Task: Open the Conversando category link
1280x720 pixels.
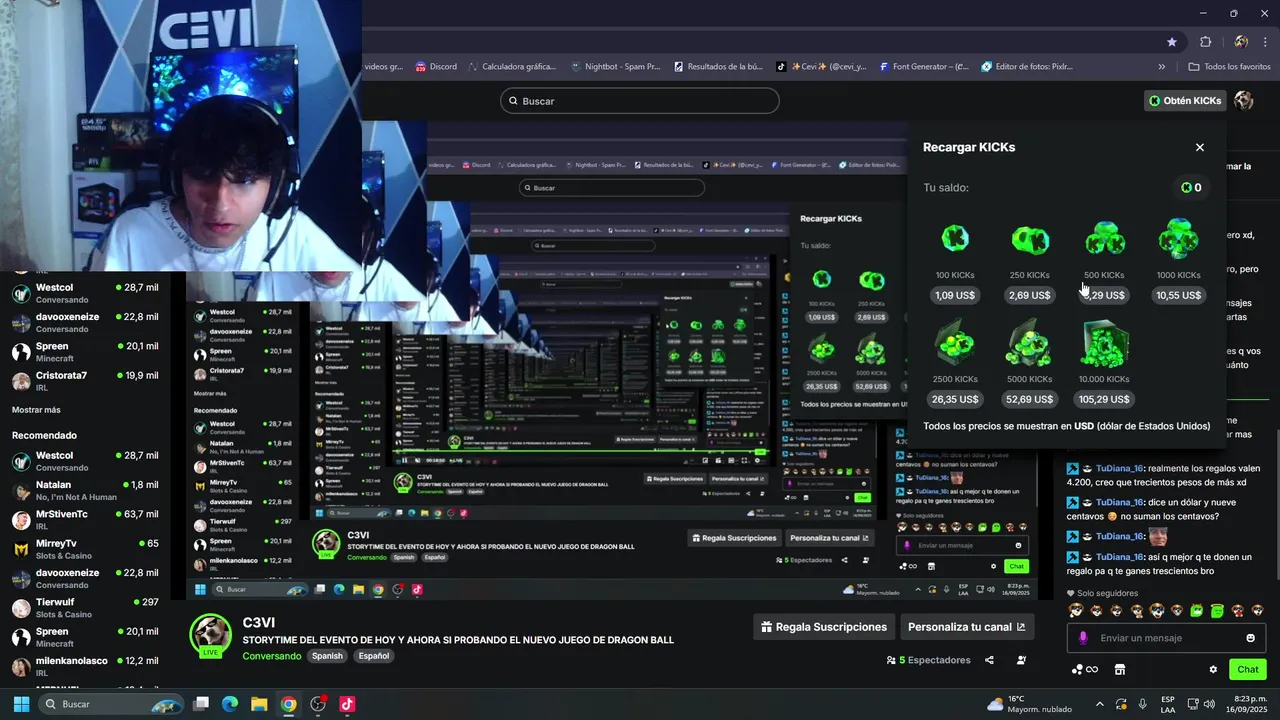Action: 271,656
